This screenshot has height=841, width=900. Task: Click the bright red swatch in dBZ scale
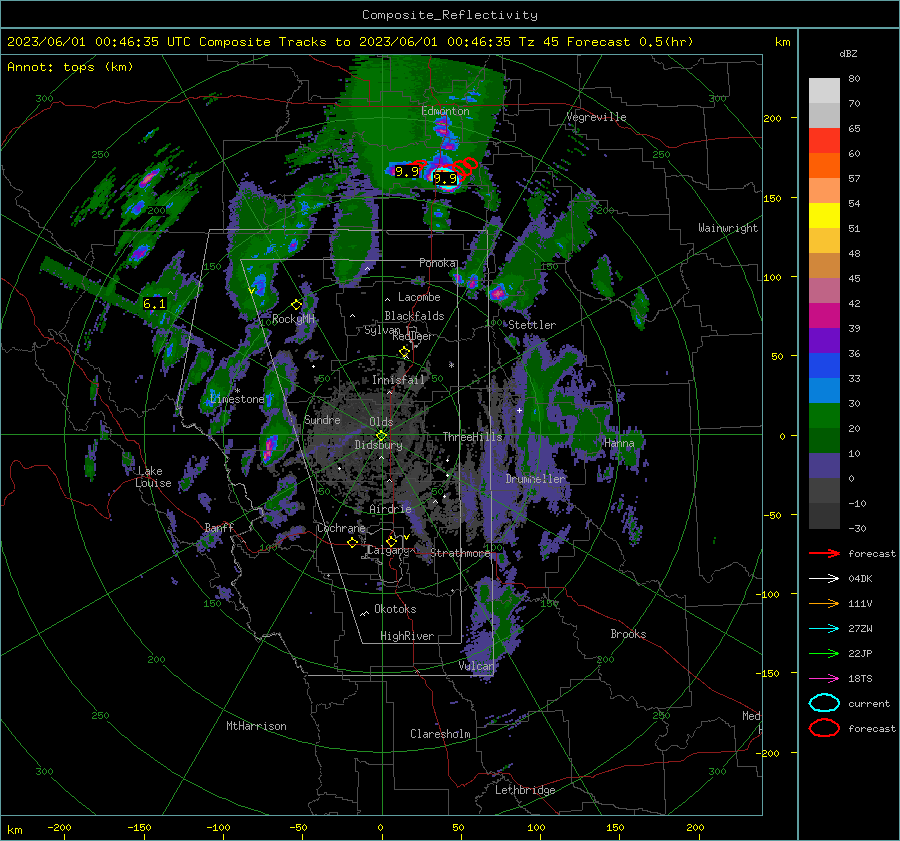(x=824, y=141)
